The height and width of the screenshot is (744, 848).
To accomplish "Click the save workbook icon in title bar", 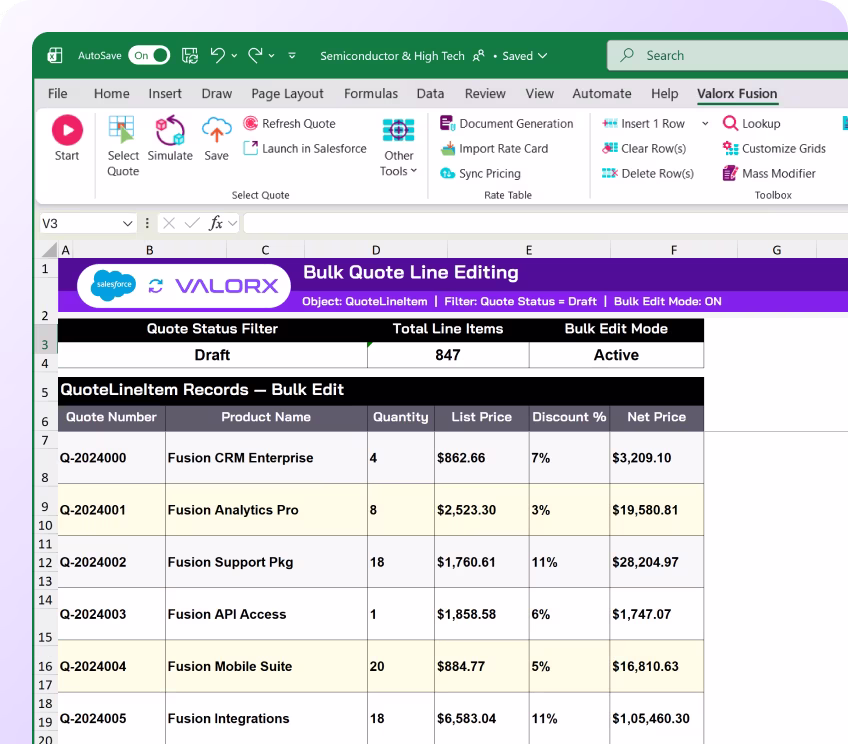I will [x=190, y=55].
